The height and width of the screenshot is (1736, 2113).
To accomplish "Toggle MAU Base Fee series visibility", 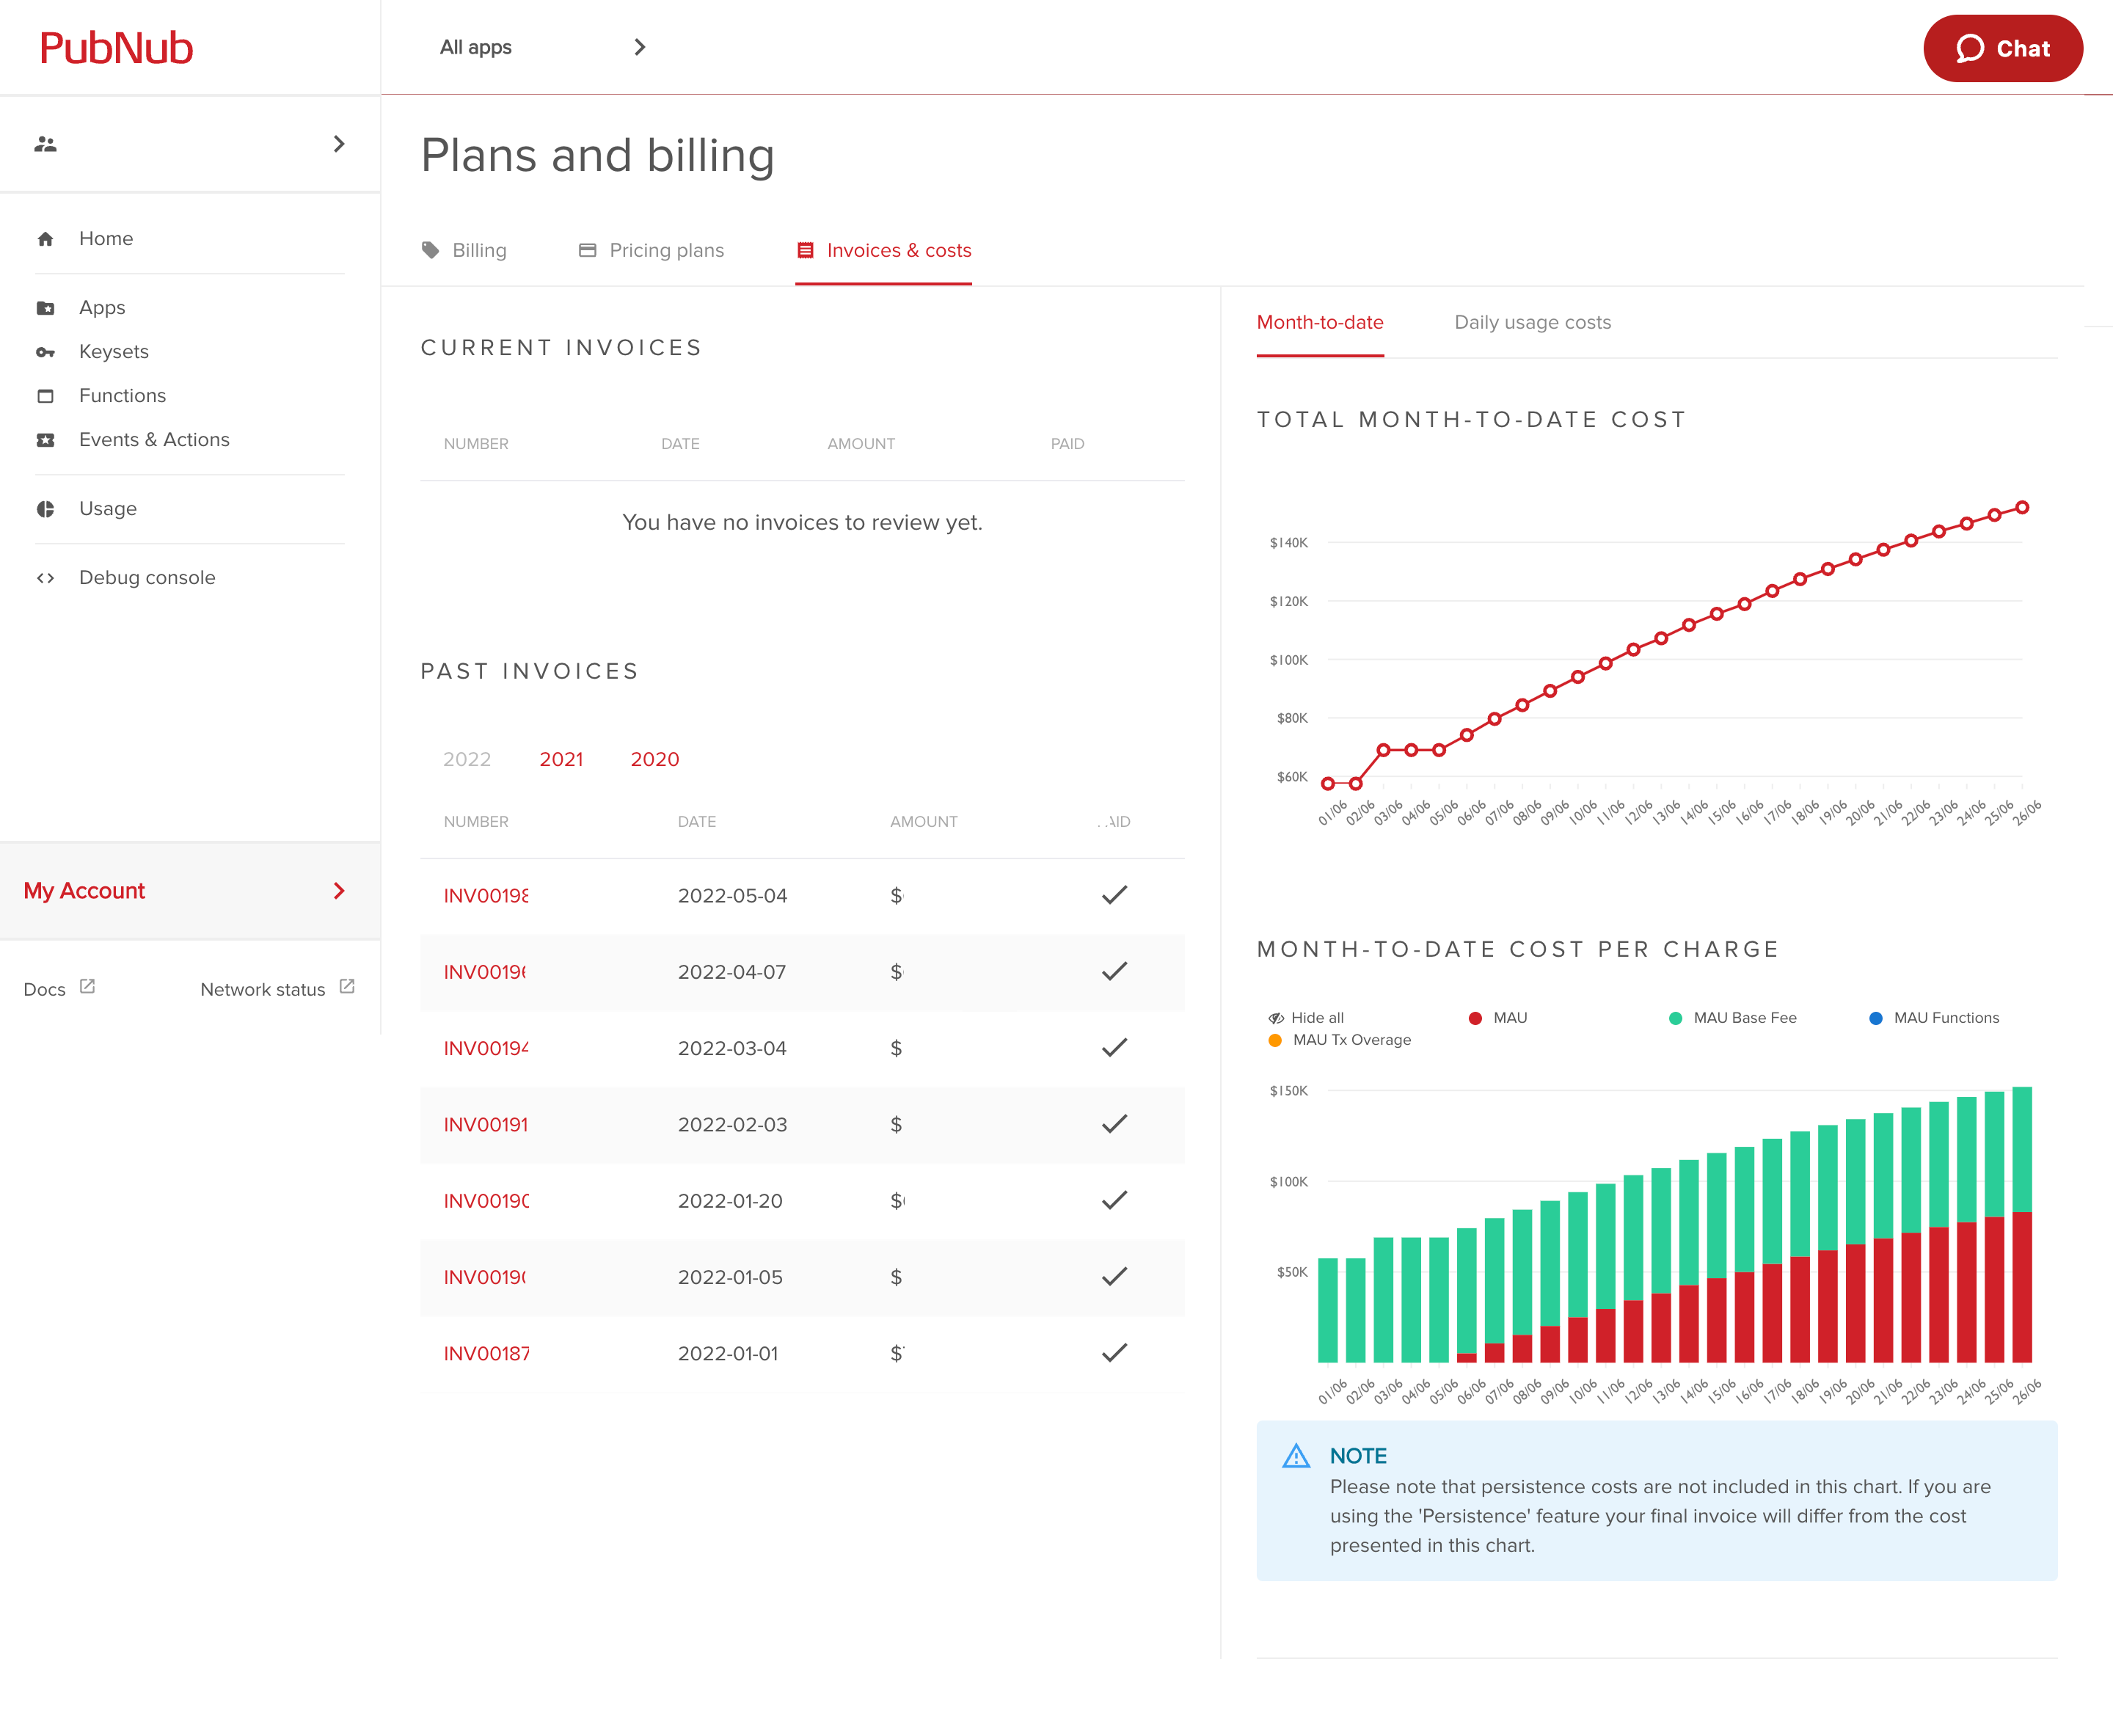I will click(1732, 1017).
